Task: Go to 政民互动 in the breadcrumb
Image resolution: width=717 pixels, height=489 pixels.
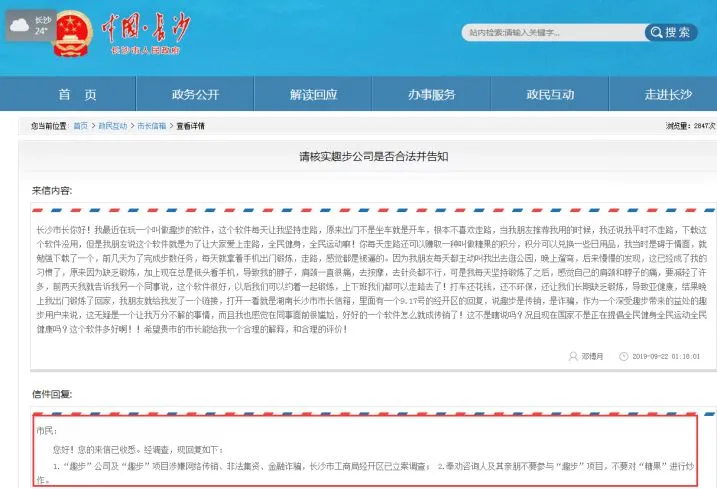Action: 112,126
